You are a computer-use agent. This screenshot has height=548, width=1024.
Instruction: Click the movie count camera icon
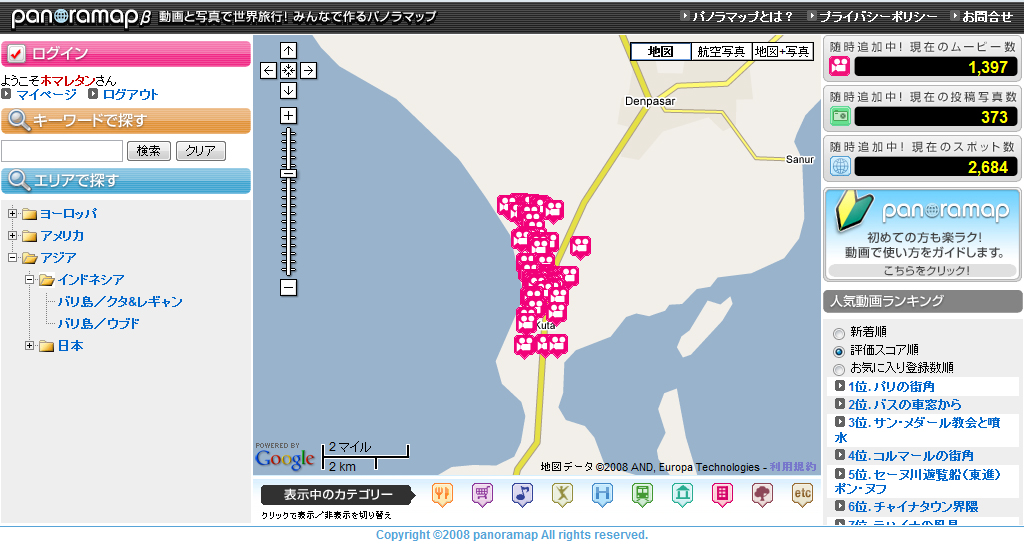840,66
